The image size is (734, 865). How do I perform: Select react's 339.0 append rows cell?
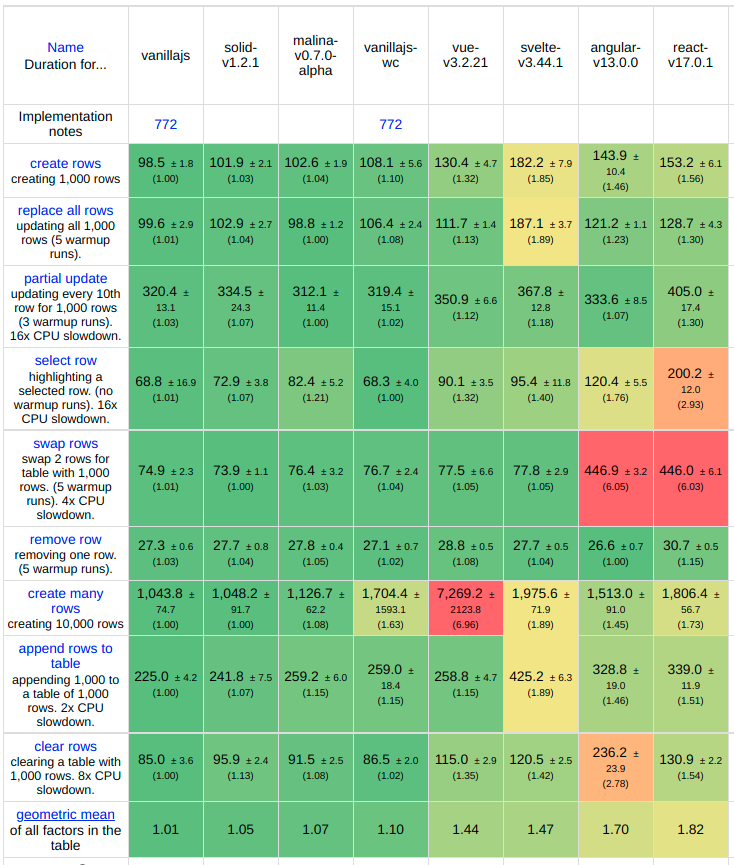[690, 684]
